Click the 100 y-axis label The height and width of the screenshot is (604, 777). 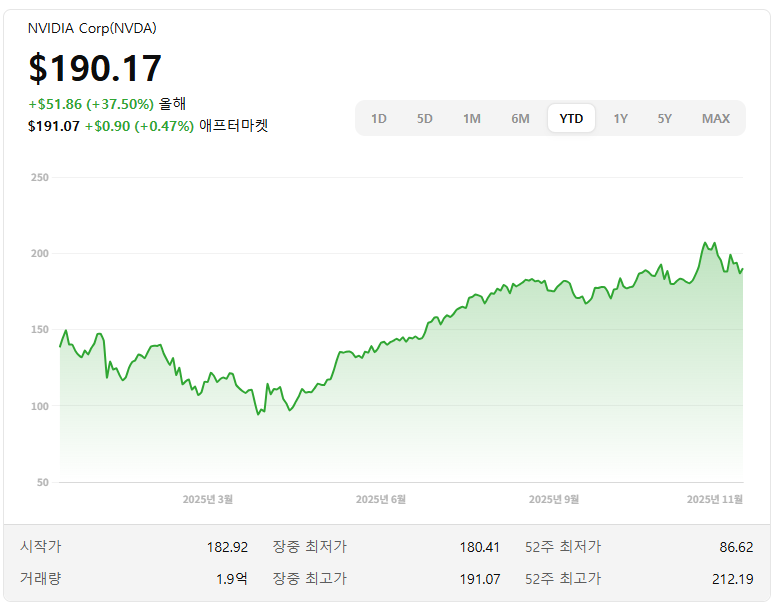coord(40,406)
